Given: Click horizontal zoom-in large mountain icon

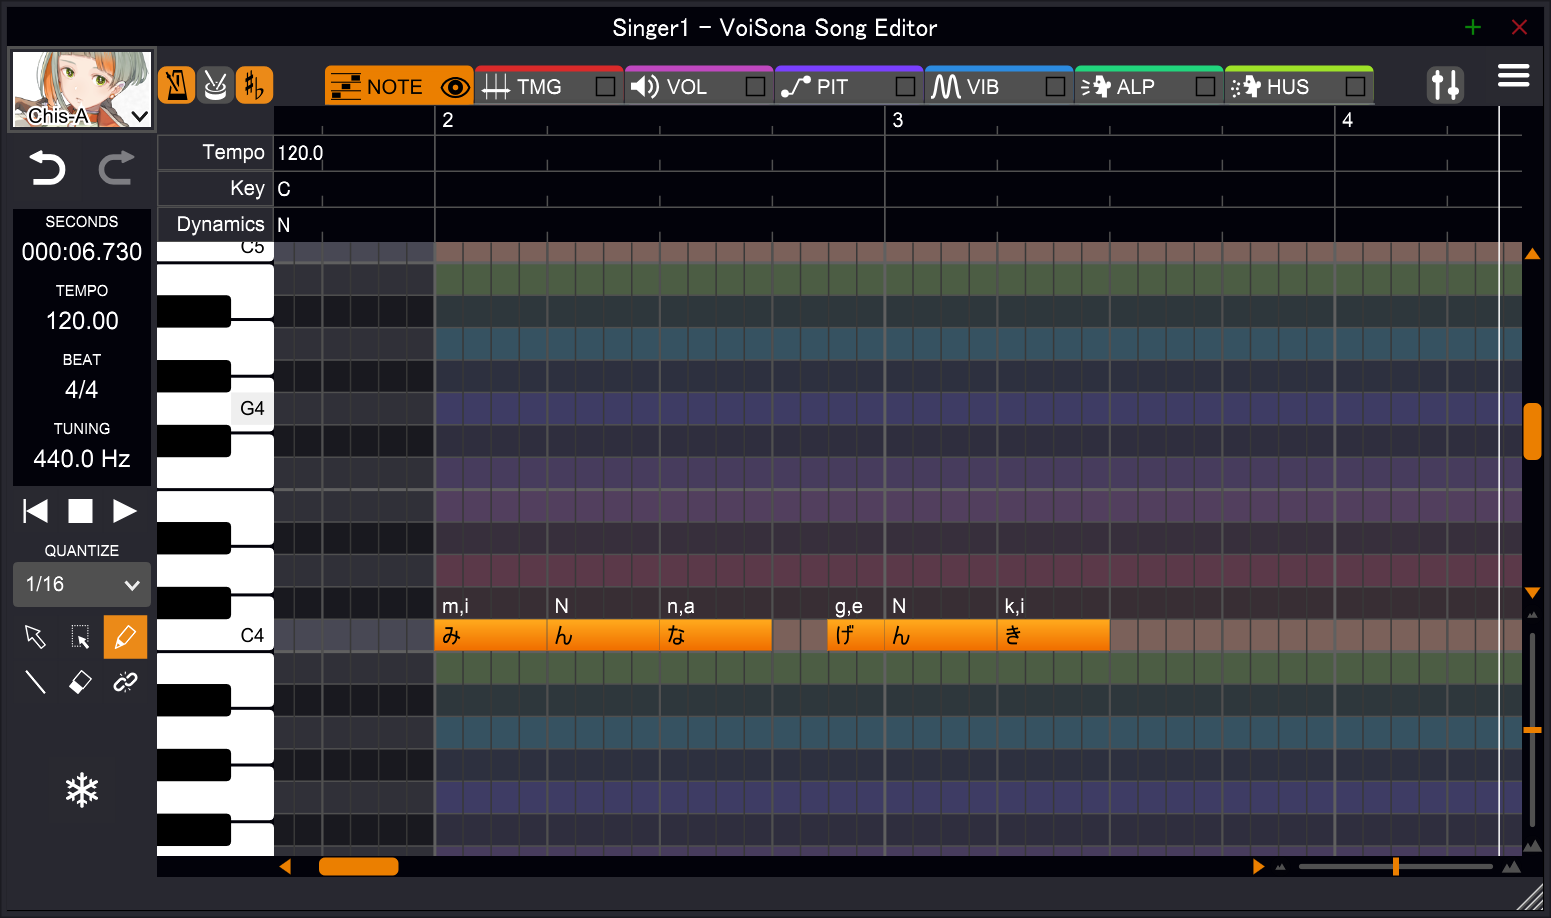Looking at the screenshot, I should coord(1512,867).
